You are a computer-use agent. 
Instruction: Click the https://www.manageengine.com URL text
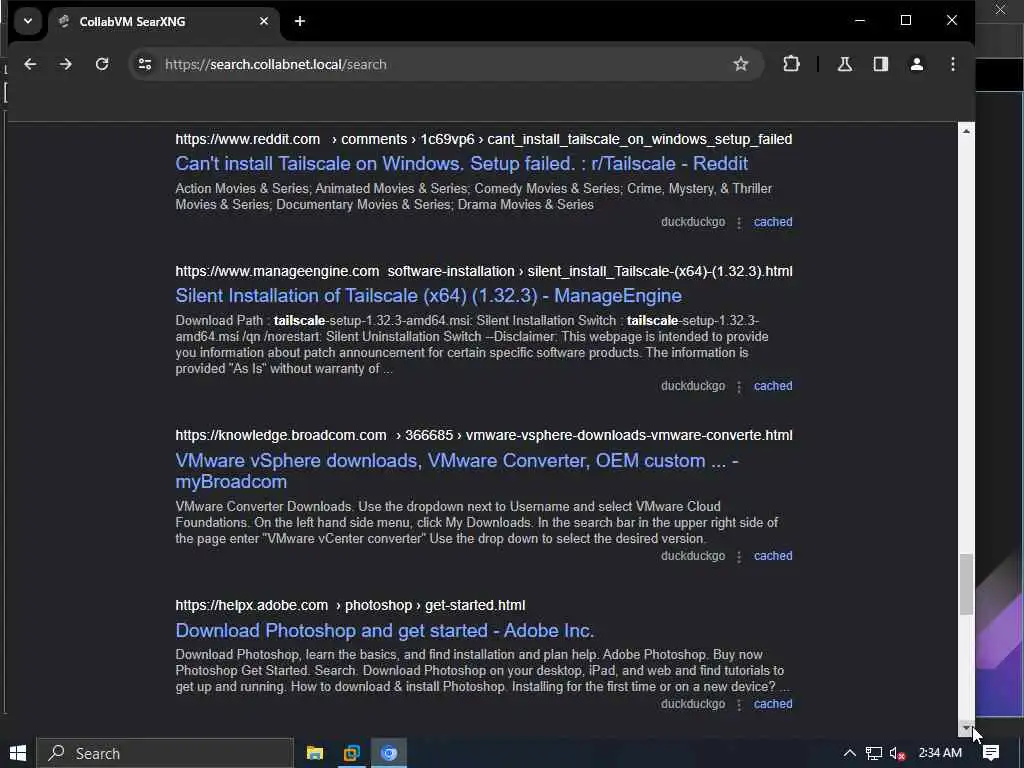[x=277, y=271]
